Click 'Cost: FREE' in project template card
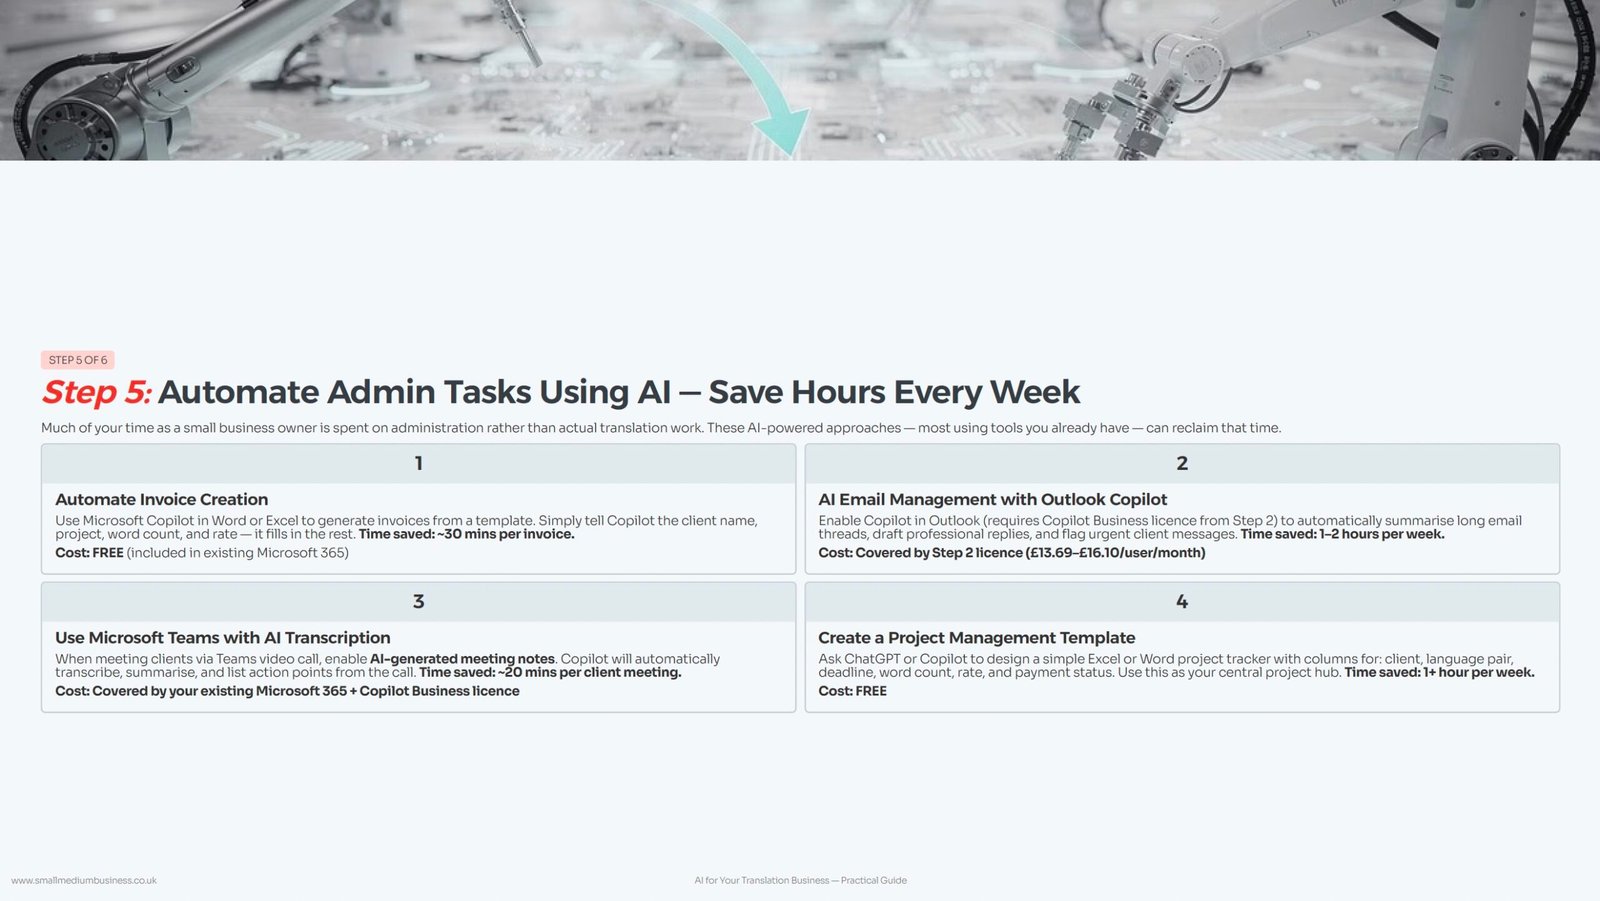 tap(852, 691)
